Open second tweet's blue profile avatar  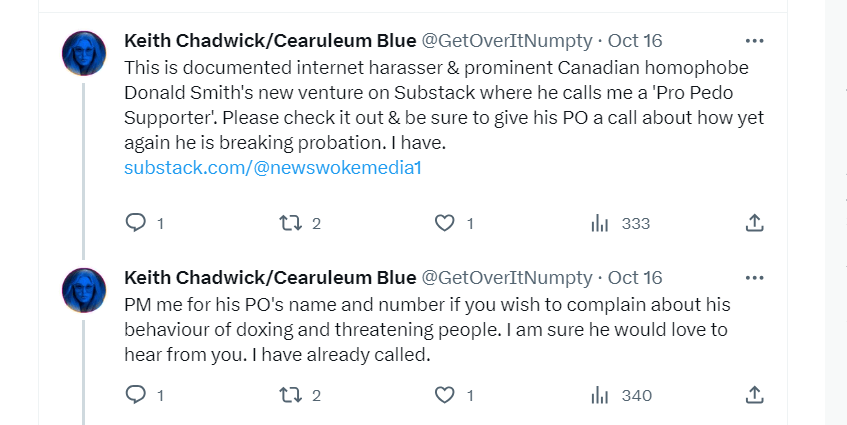click(x=84, y=290)
